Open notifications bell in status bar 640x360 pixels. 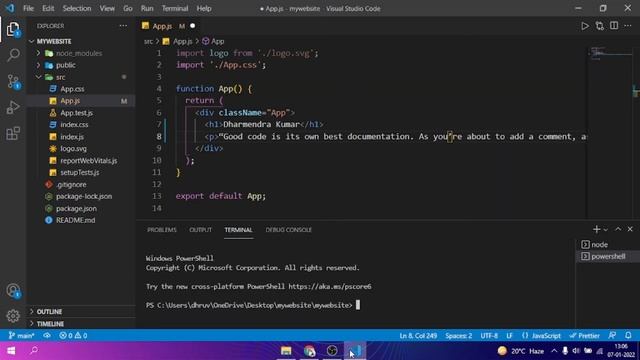[628, 336]
